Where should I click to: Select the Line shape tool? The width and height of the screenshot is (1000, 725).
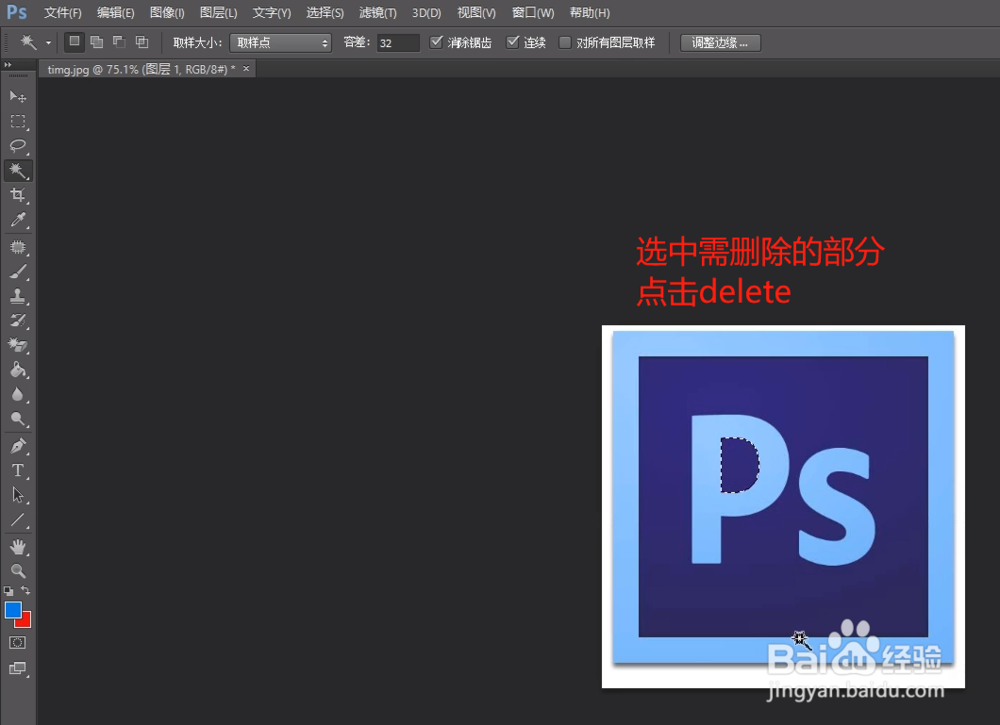click(x=17, y=520)
